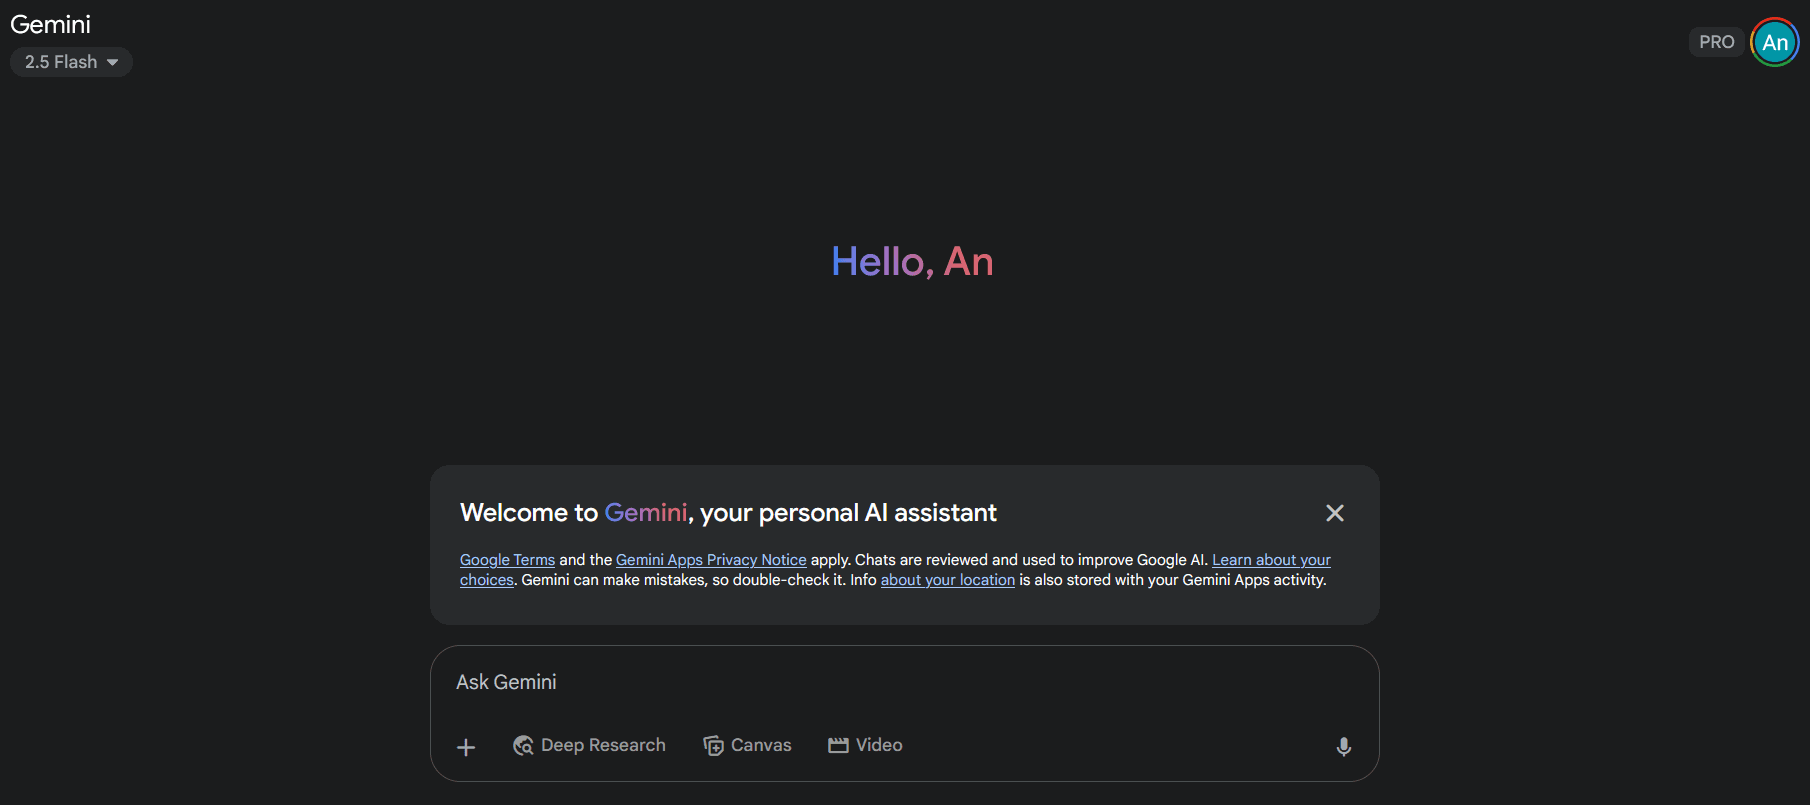Open the PRO plan badge
The image size is (1810, 805).
coord(1716,42)
